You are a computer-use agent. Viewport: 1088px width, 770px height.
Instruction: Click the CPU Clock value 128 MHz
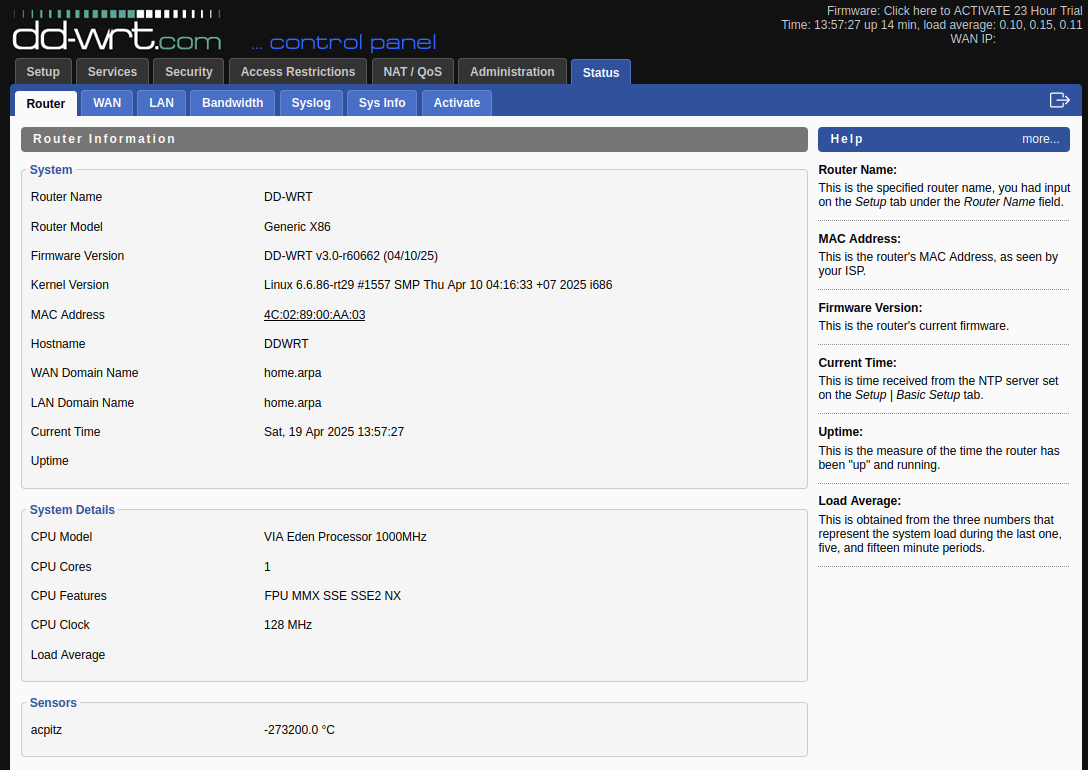[x=287, y=625]
